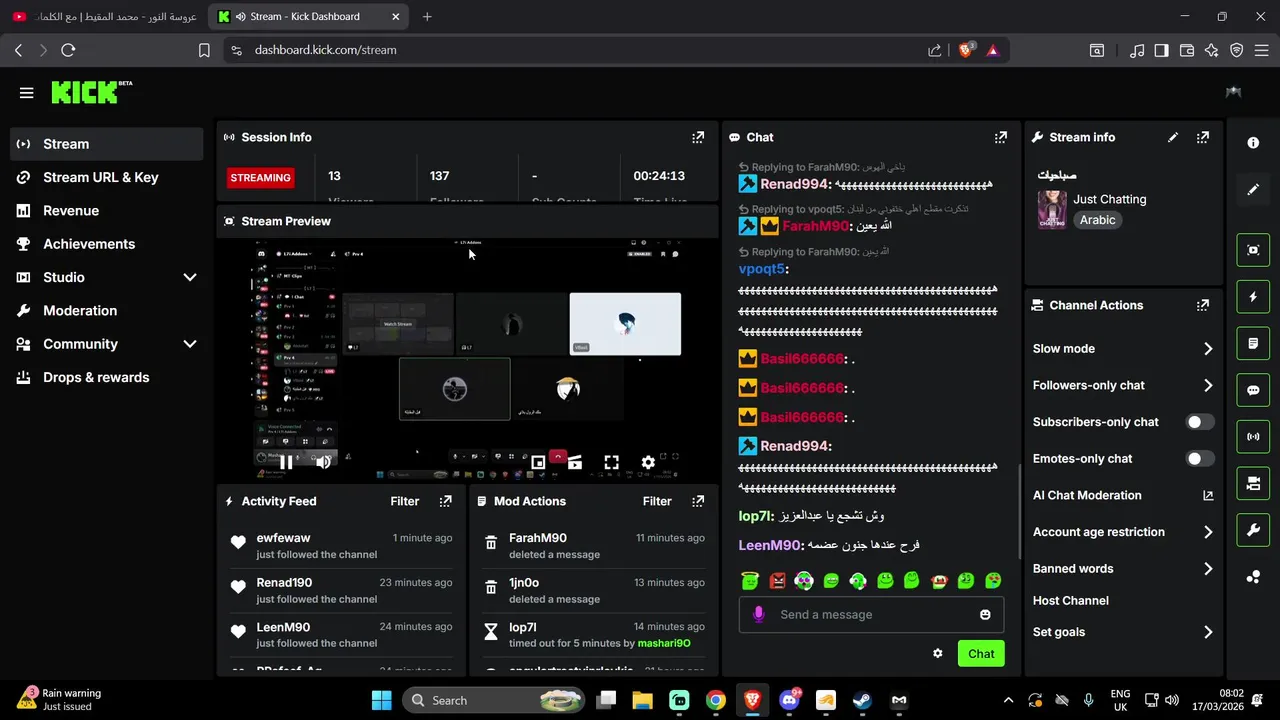Toggle Activity Feed lightning icon in right sidebar
The width and height of the screenshot is (1280, 720).
tap(1253, 297)
